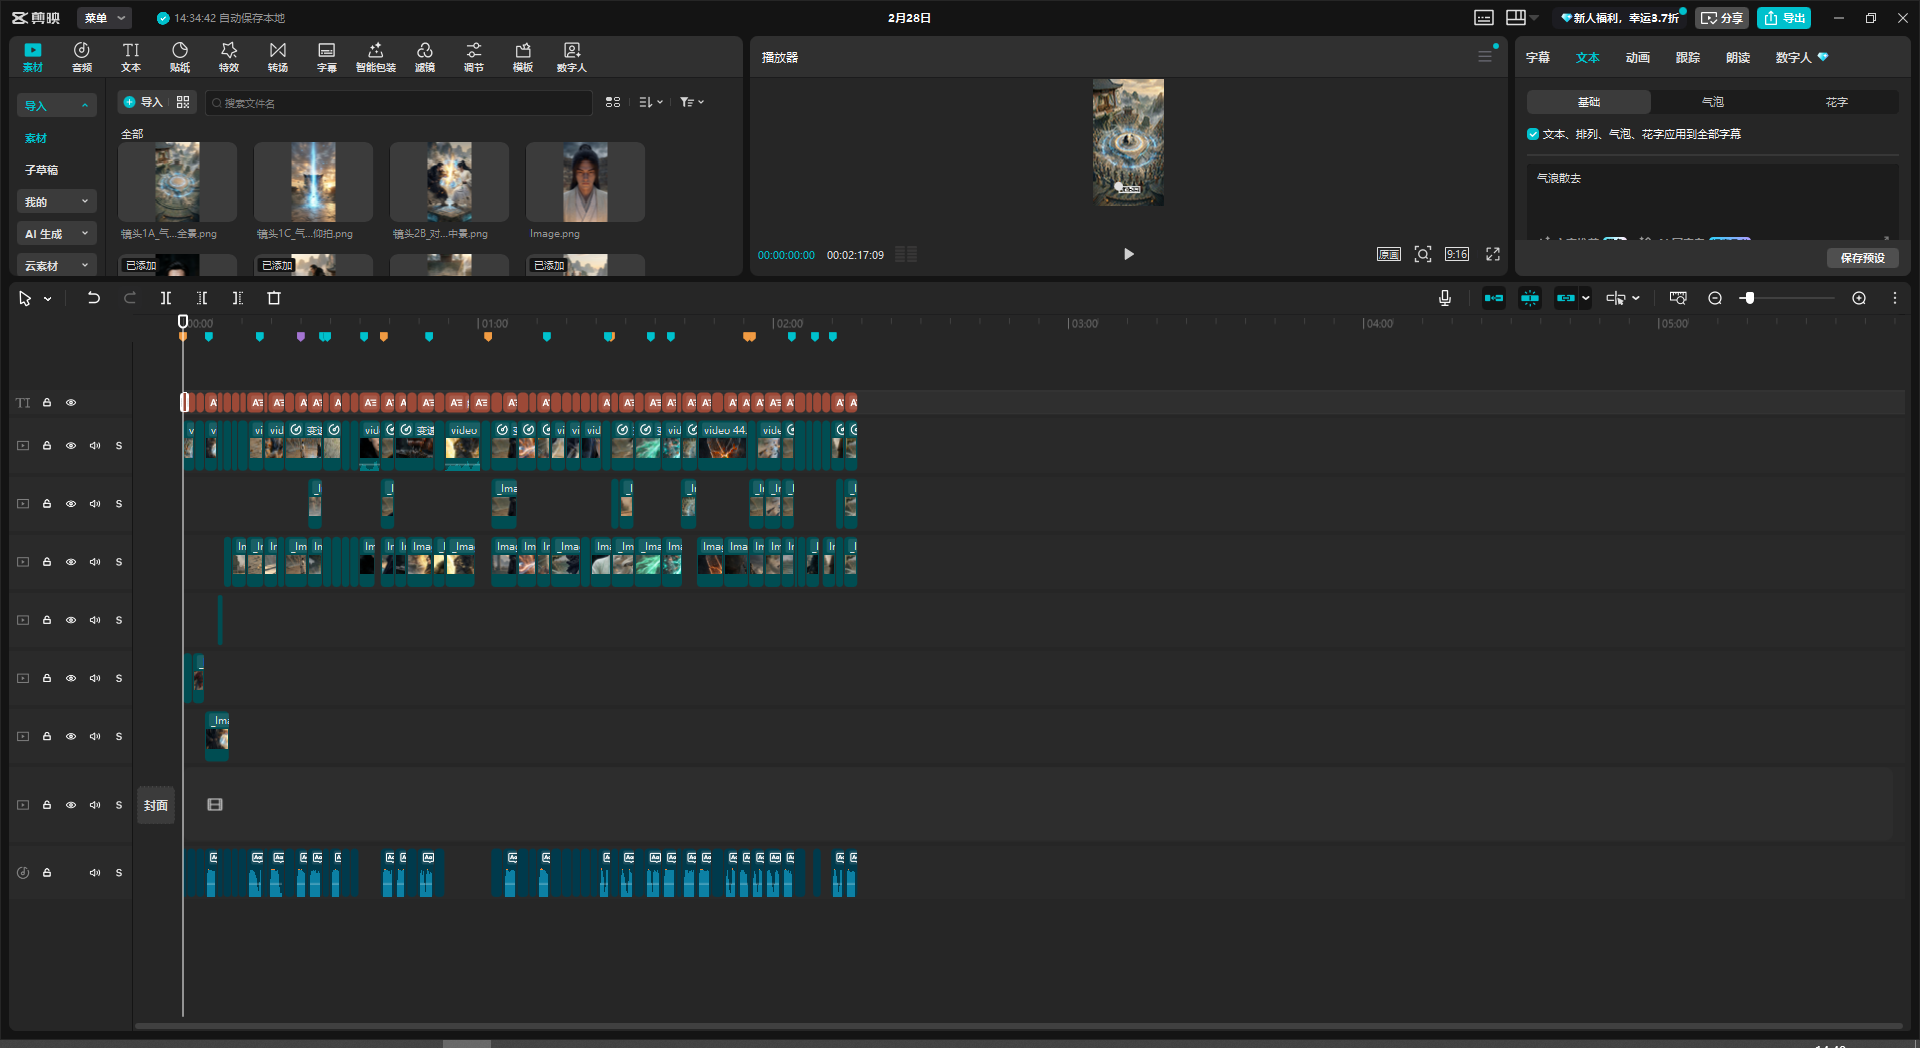Viewport: 1920px width, 1048px height.
Task: Open the 贴纸 stickers panel
Action: click(180, 57)
